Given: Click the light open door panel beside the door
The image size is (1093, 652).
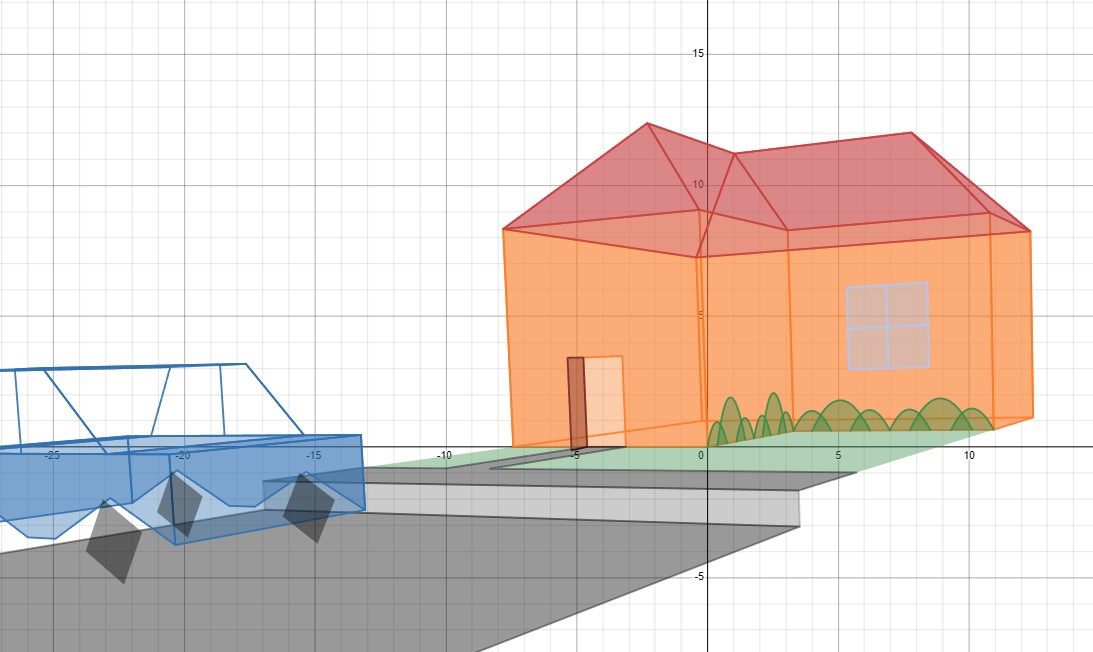Looking at the screenshot, I should pyautogui.click(x=604, y=400).
